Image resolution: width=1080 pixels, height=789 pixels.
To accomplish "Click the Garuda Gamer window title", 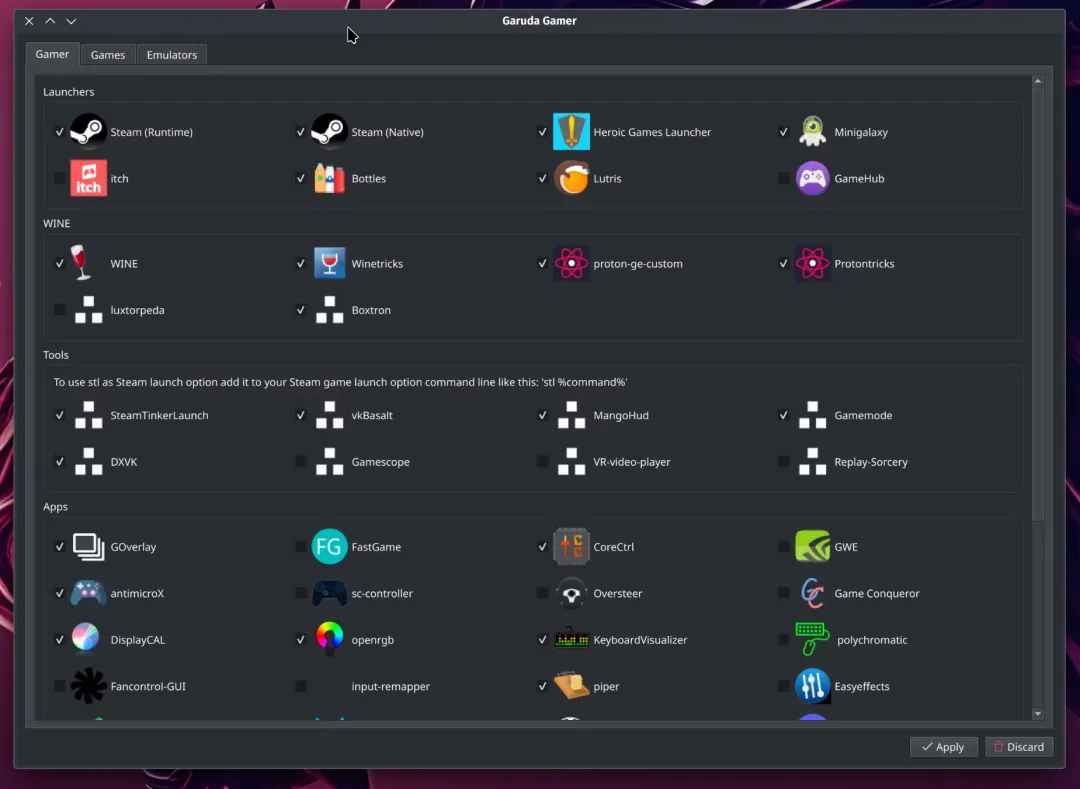I will 539,21.
